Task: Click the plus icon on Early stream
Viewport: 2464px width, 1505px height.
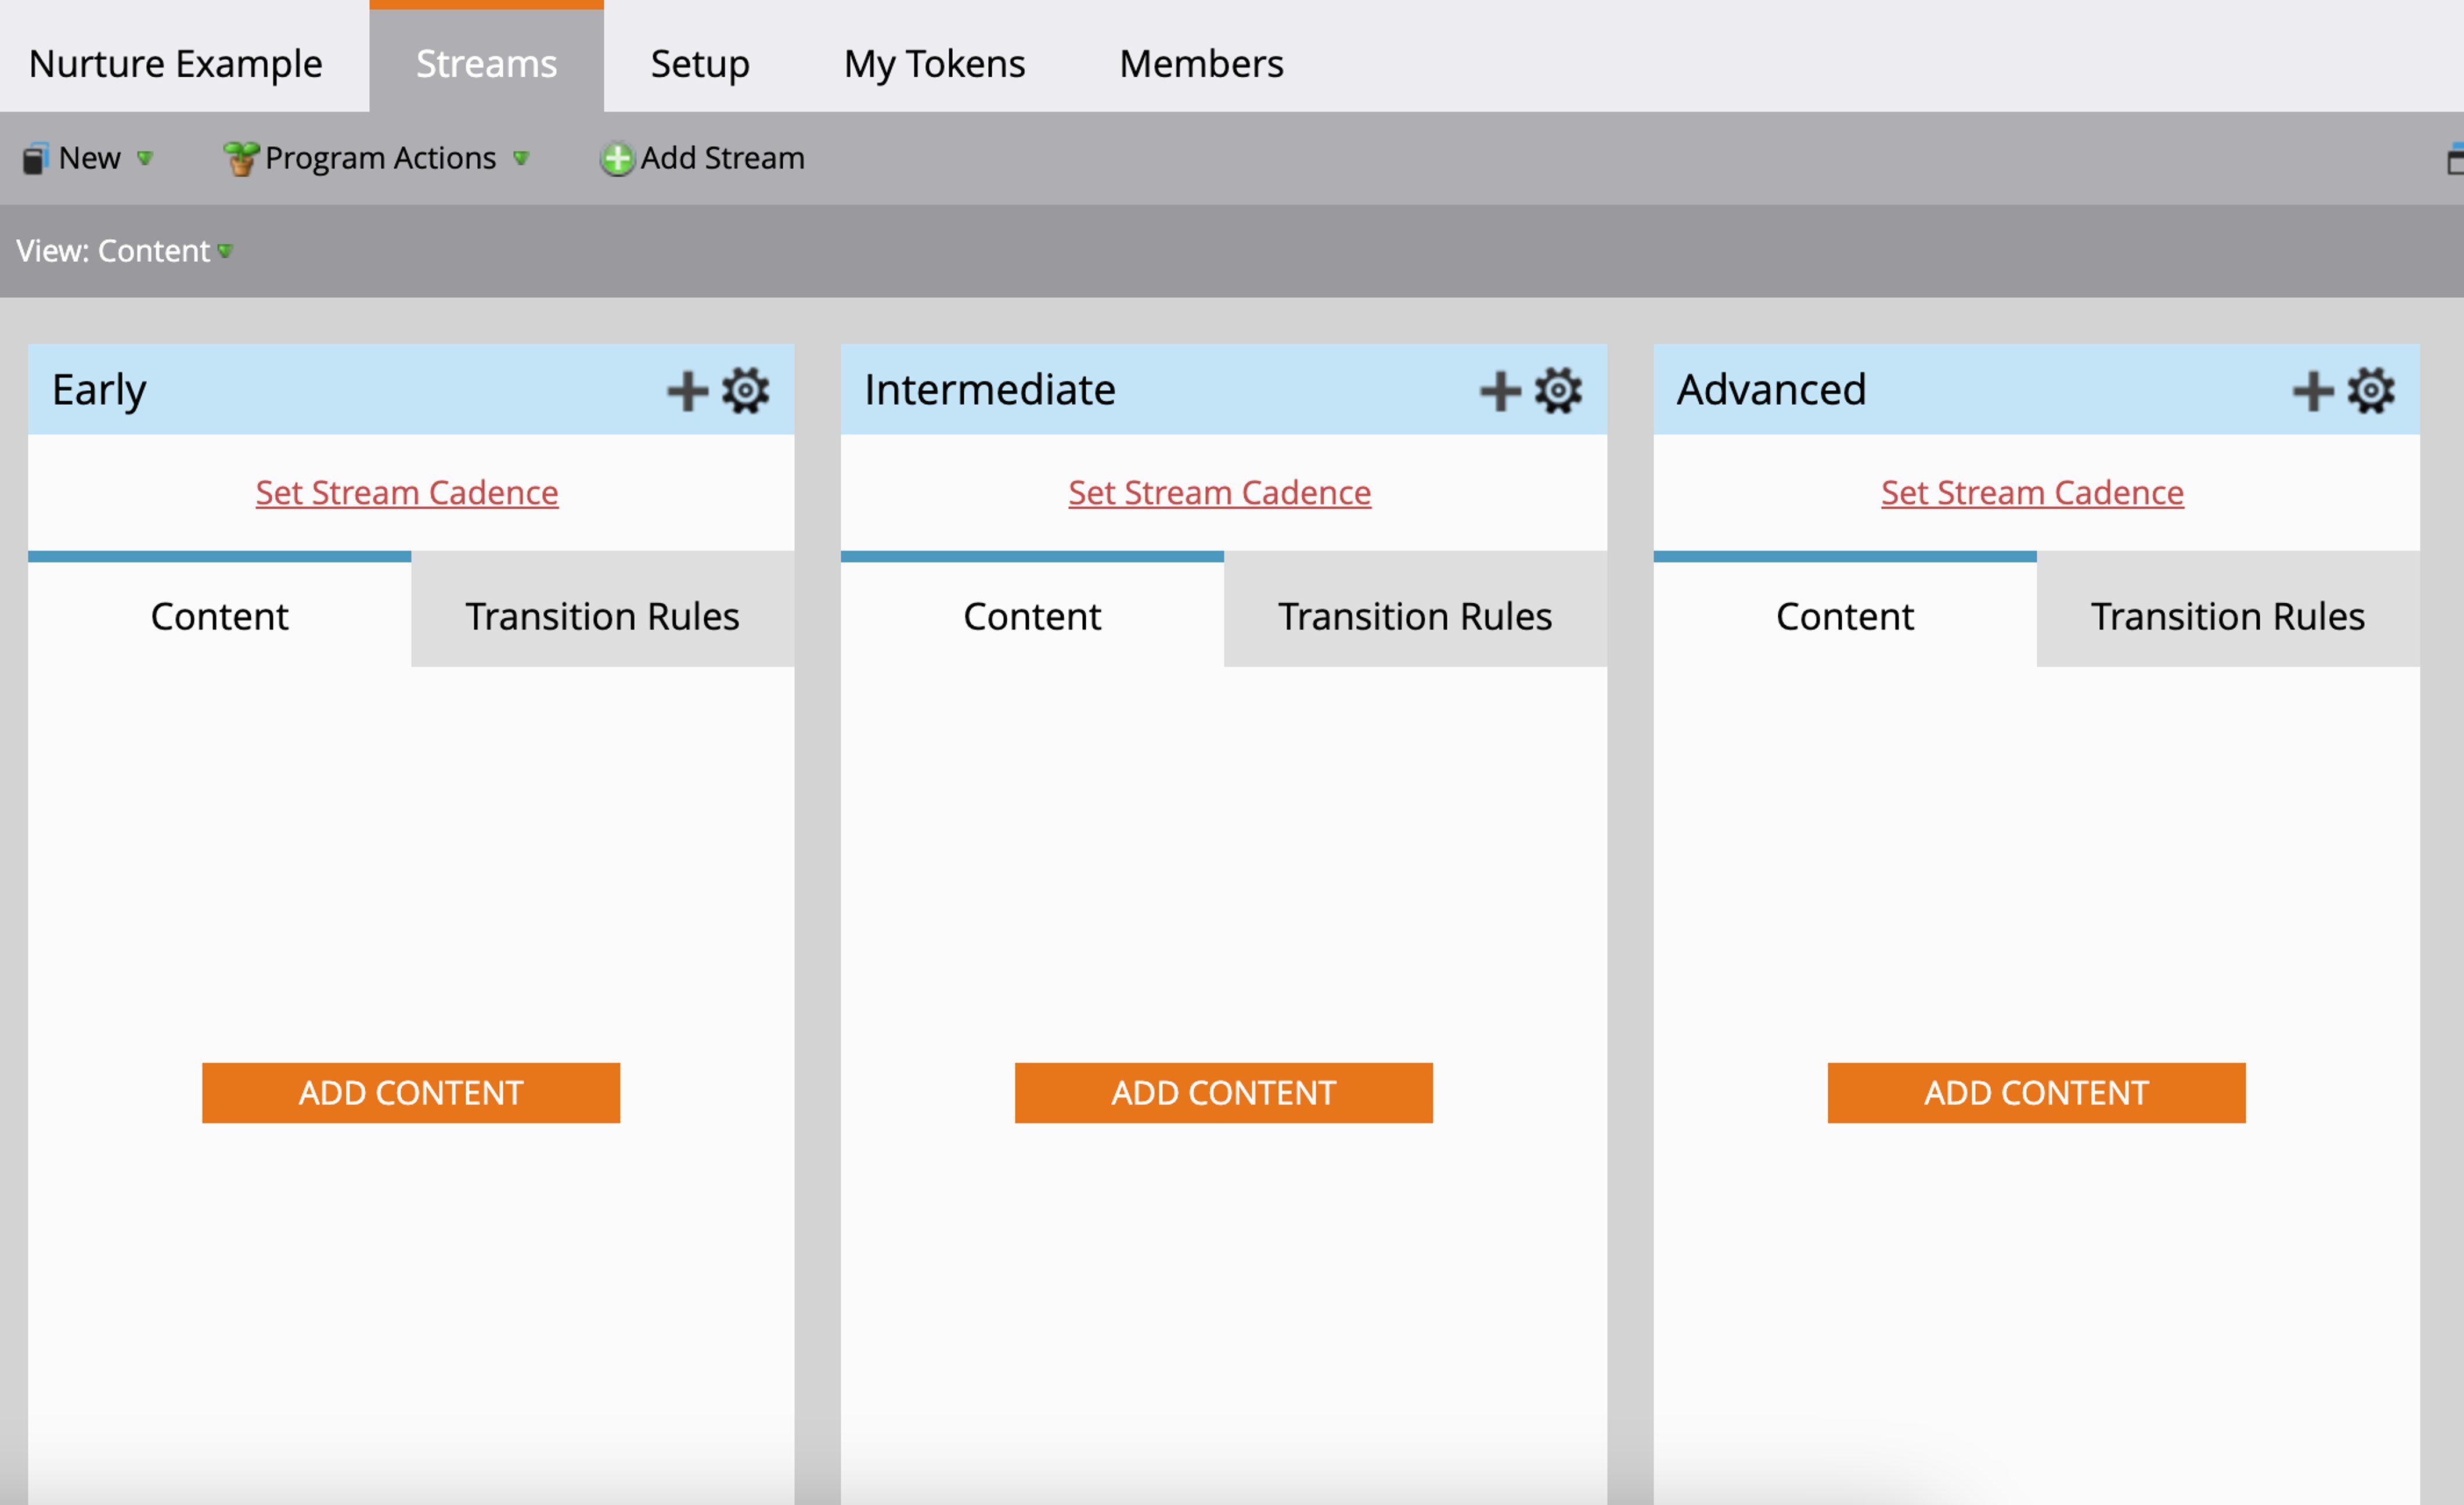Action: [x=687, y=391]
